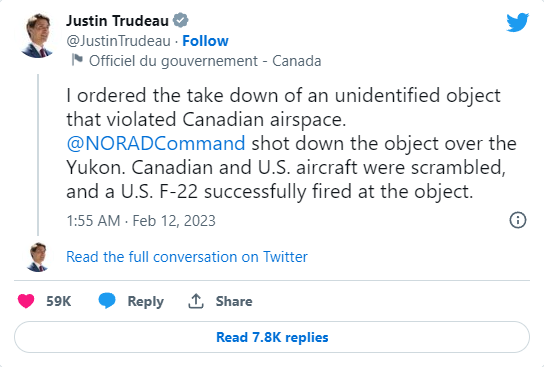Click the blue reply speech bubble icon
The width and height of the screenshot is (544, 367).
(x=107, y=300)
